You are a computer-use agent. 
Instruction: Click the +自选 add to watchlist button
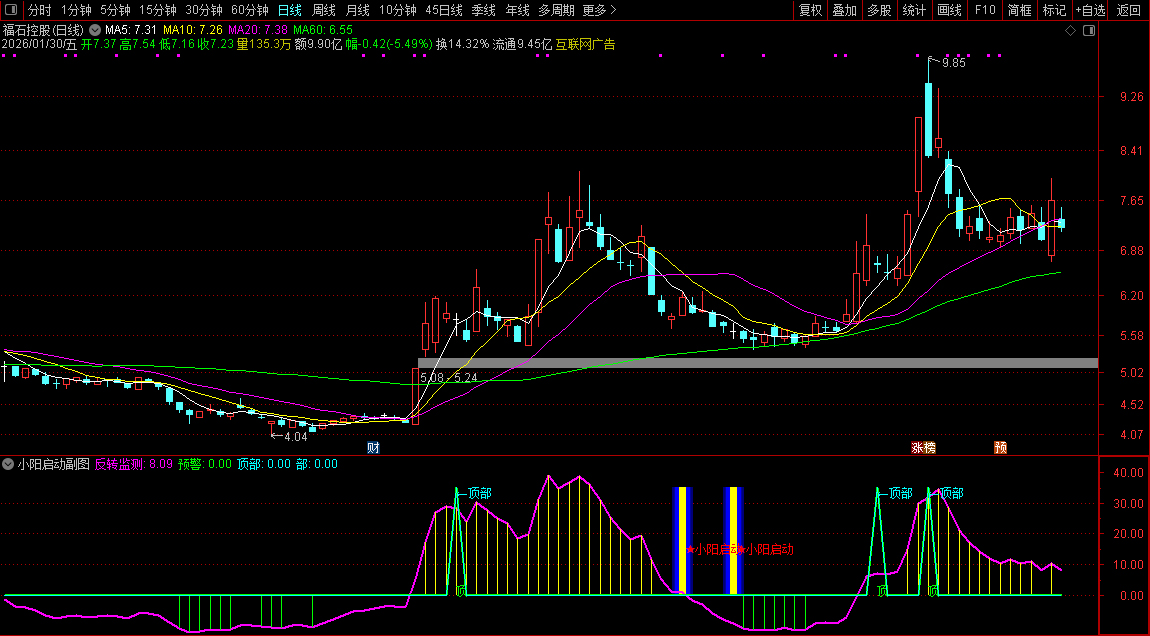coord(1090,11)
